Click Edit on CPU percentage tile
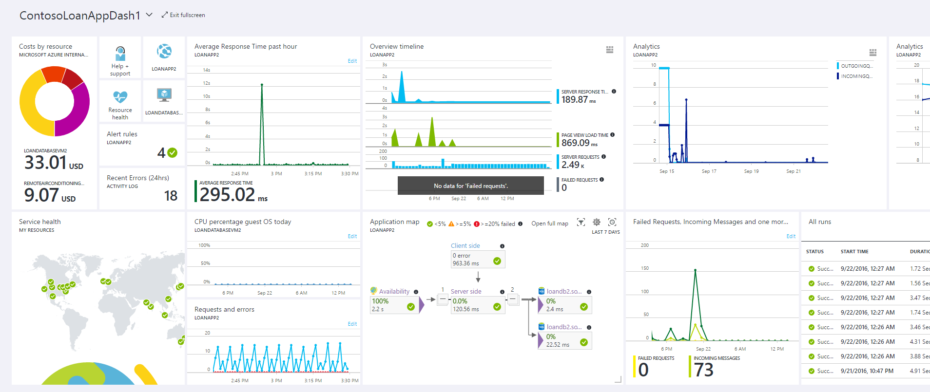The image size is (930, 392). coord(352,236)
